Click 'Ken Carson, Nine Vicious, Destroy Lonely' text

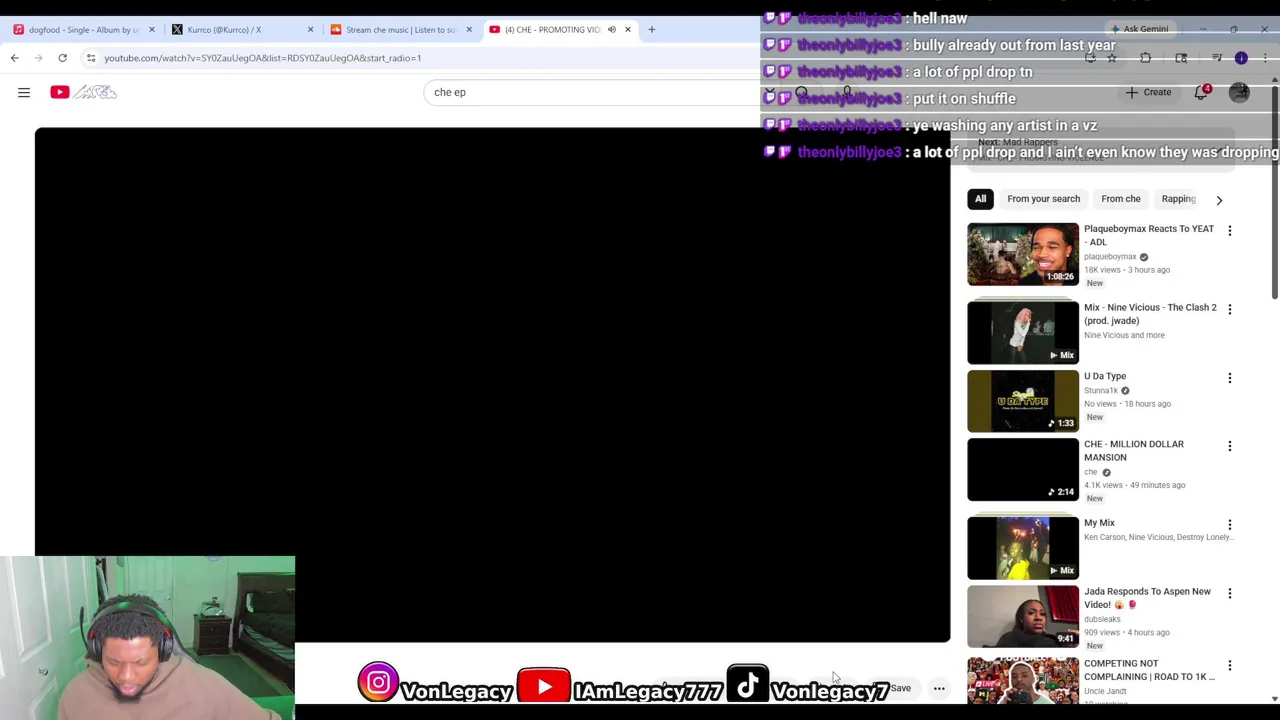1158,537
